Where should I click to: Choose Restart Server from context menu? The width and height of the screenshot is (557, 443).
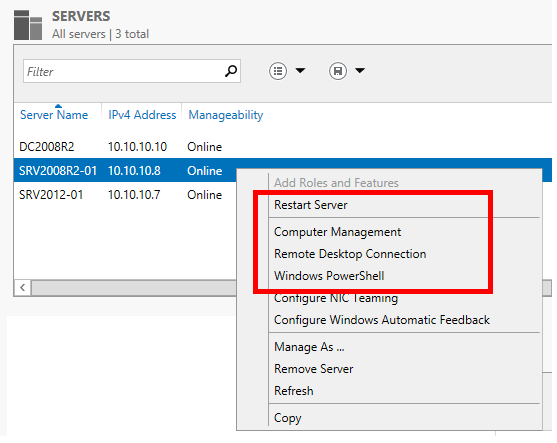point(311,205)
